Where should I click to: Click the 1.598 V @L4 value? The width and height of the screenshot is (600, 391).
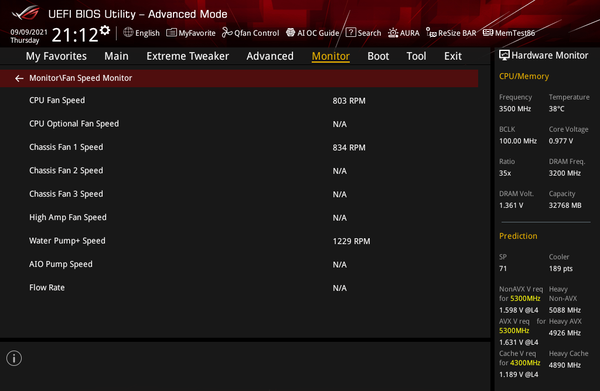point(518,310)
